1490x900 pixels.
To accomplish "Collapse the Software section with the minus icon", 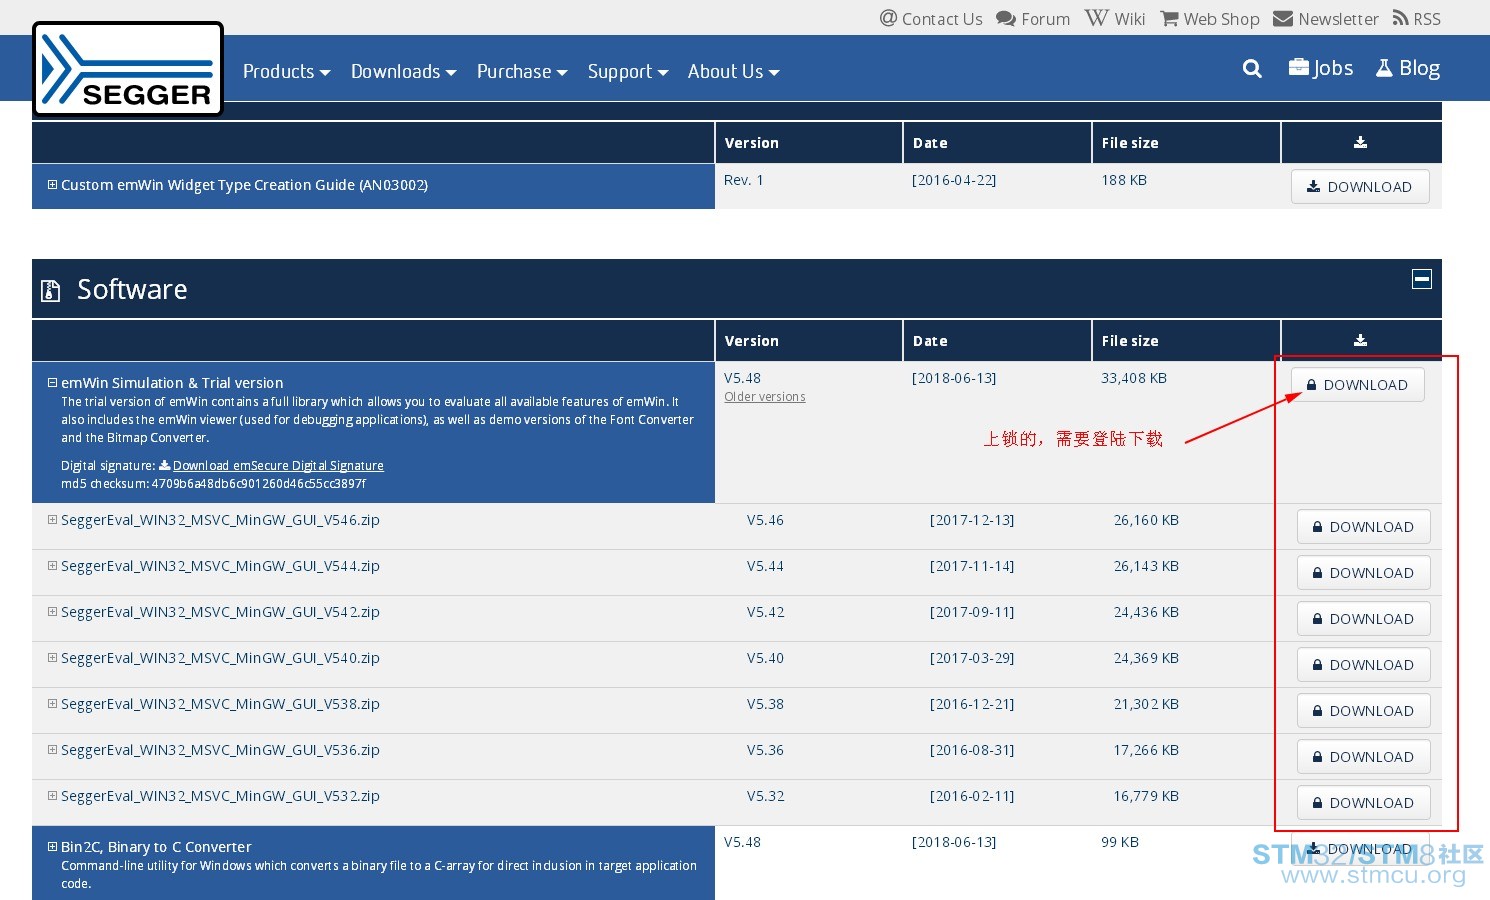I will (1421, 279).
